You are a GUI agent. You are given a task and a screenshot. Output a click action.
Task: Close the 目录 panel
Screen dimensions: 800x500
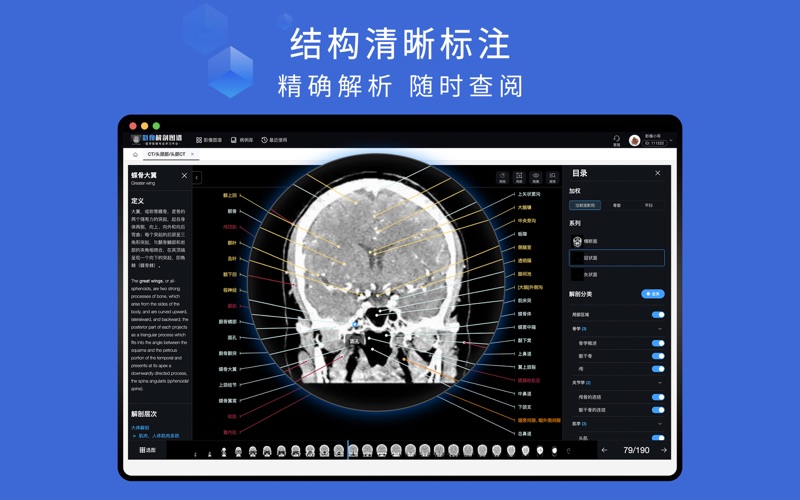pyautogui.click(x=658, y=173)
